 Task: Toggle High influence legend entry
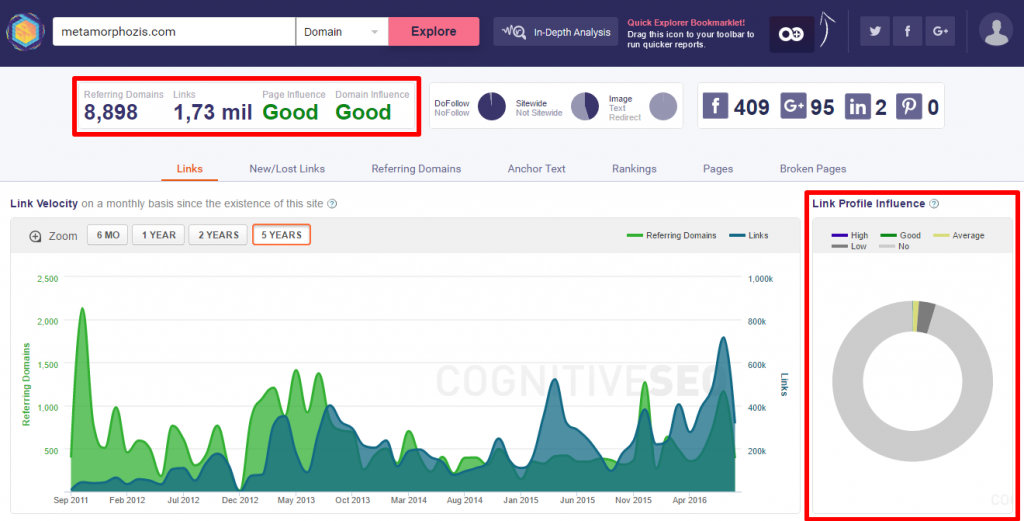tap(850, 236)
